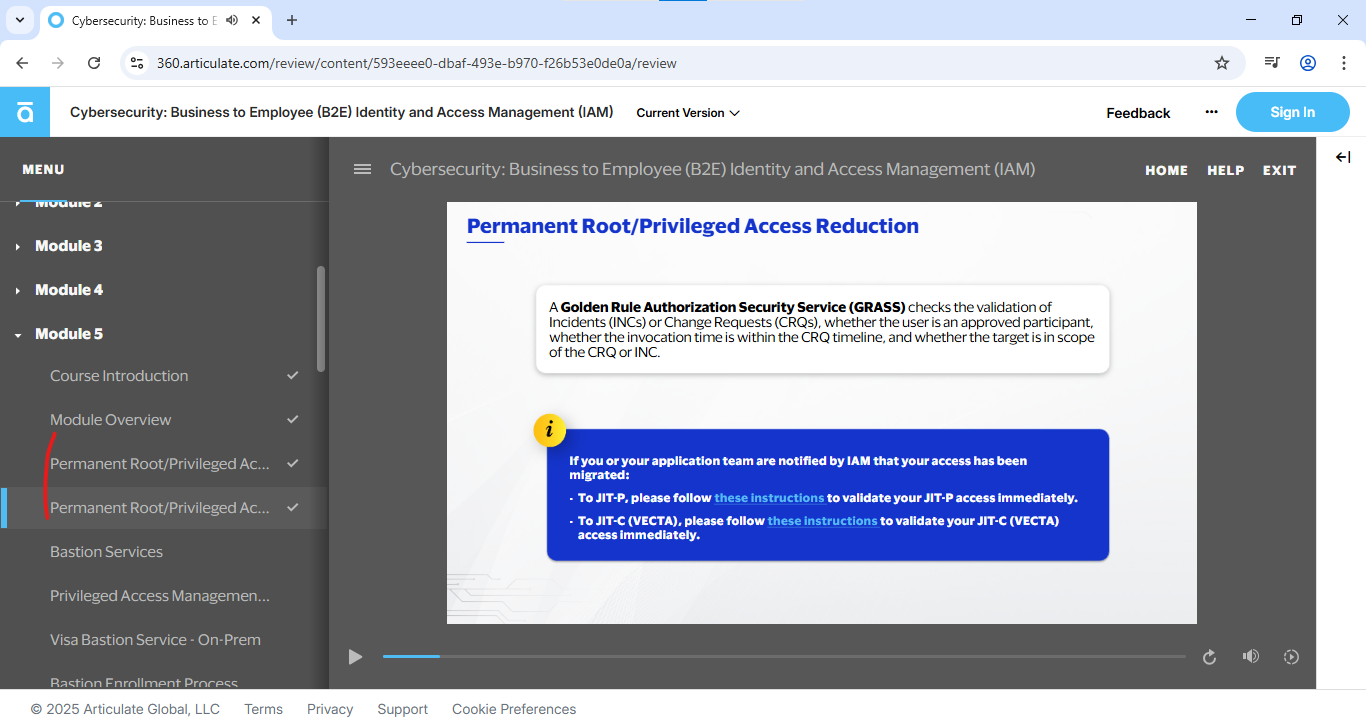Click the slide title Permanent Root/Privileged Access Reduction
The height and width of the screenshot is (728, 1366).
pos(693,226)
